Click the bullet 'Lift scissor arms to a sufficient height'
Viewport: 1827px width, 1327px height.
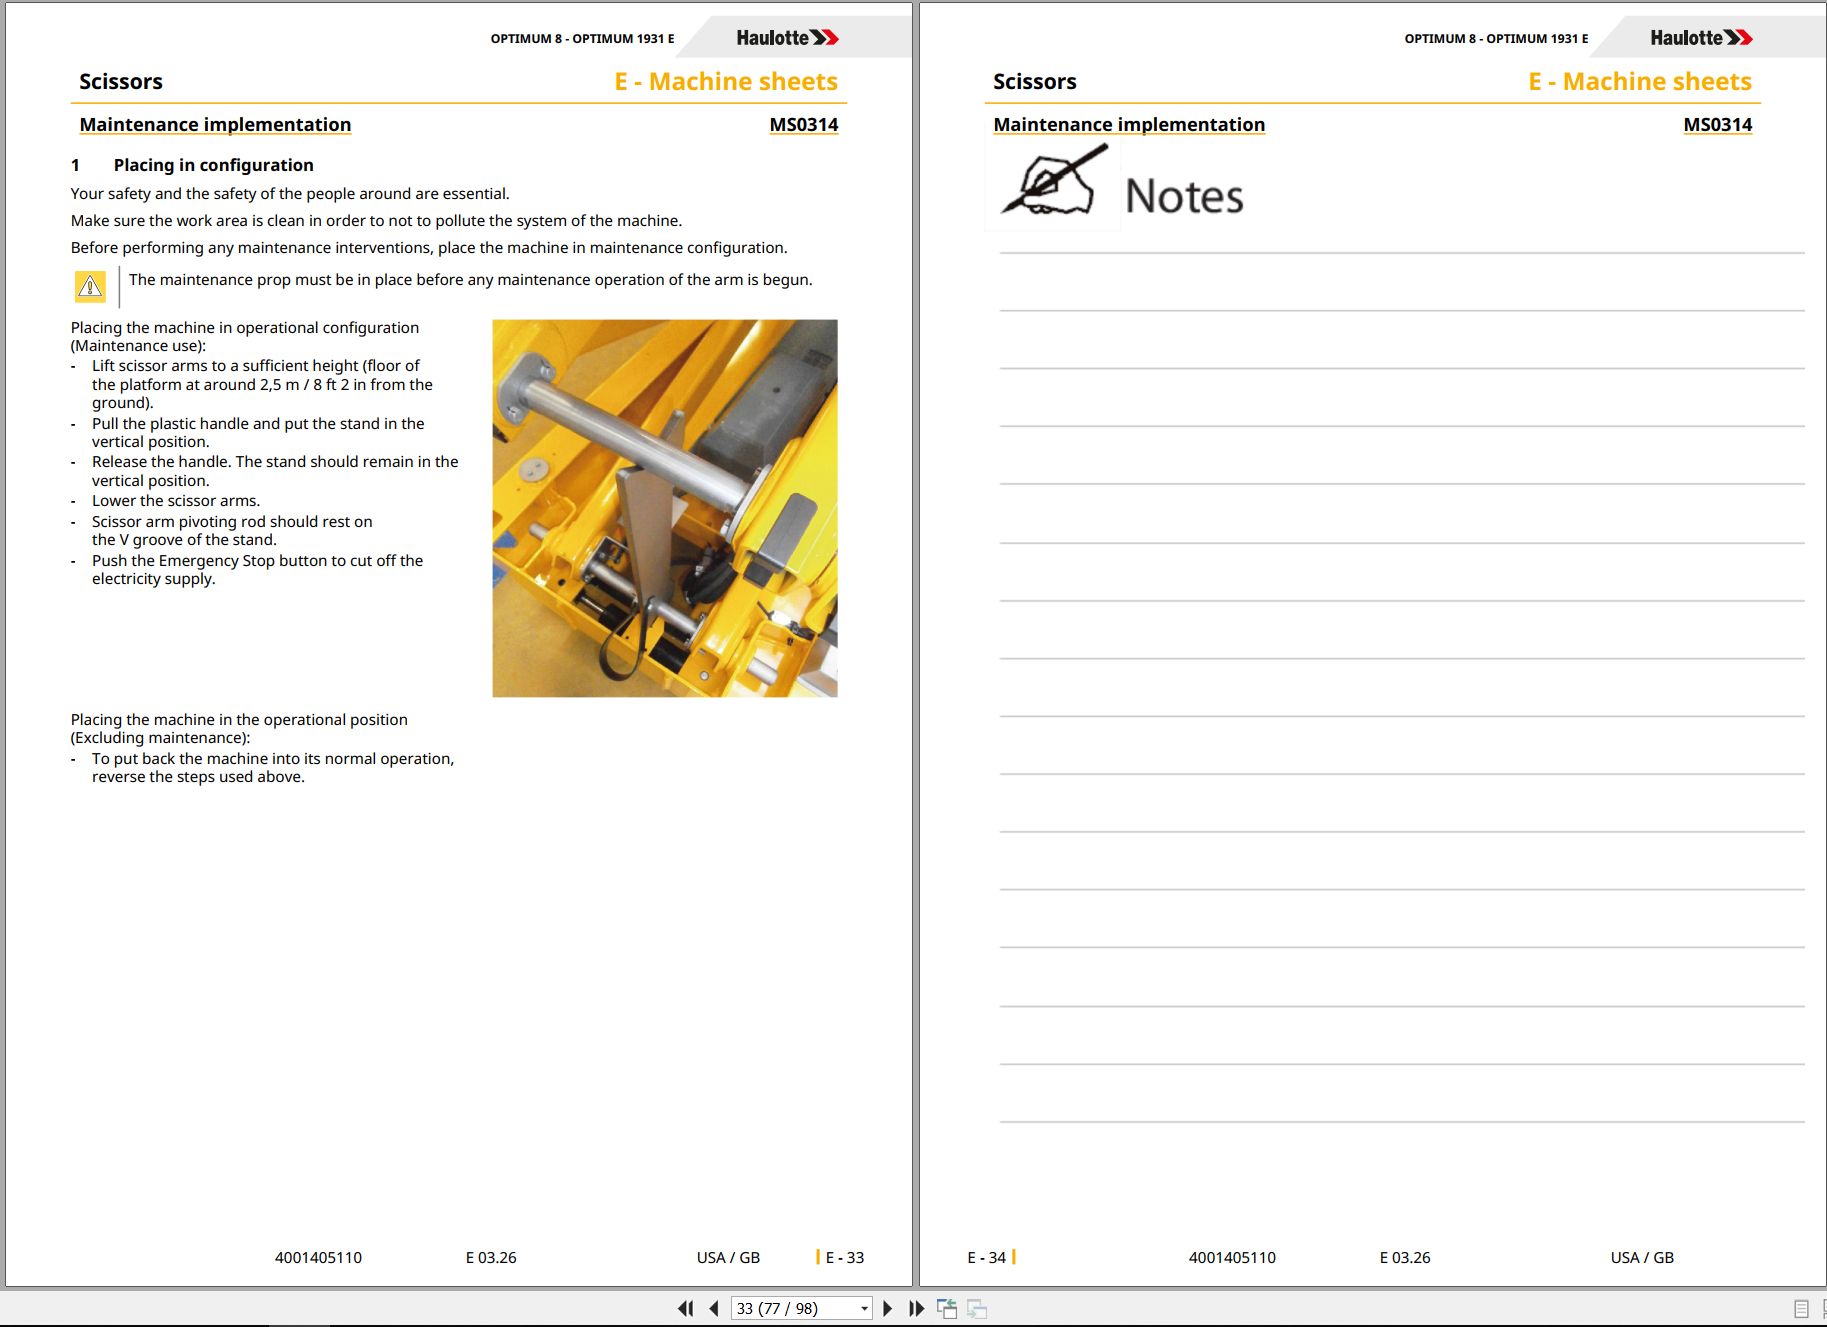(262, 384)
